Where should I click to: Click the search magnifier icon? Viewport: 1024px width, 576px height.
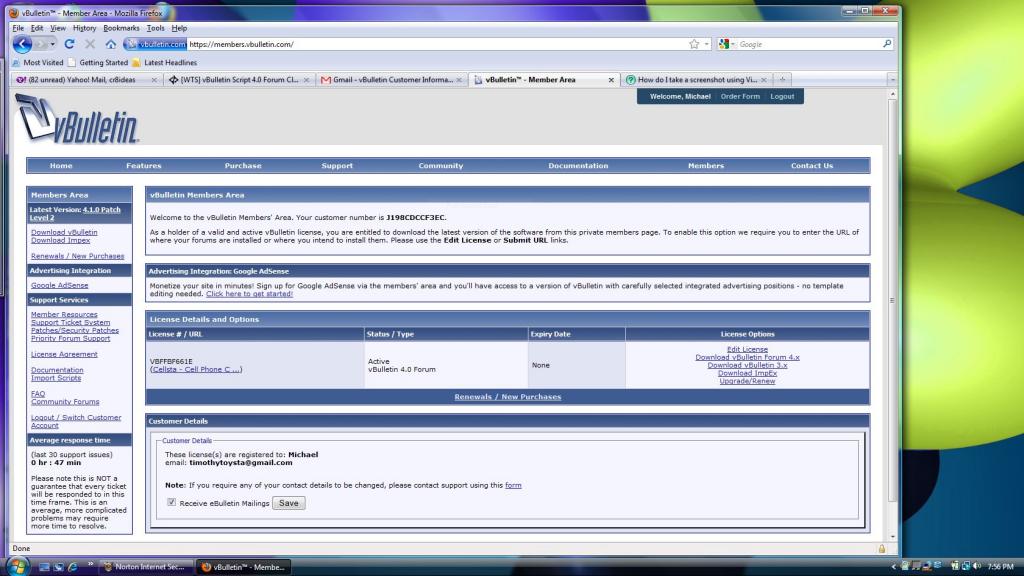pos(887,44)
